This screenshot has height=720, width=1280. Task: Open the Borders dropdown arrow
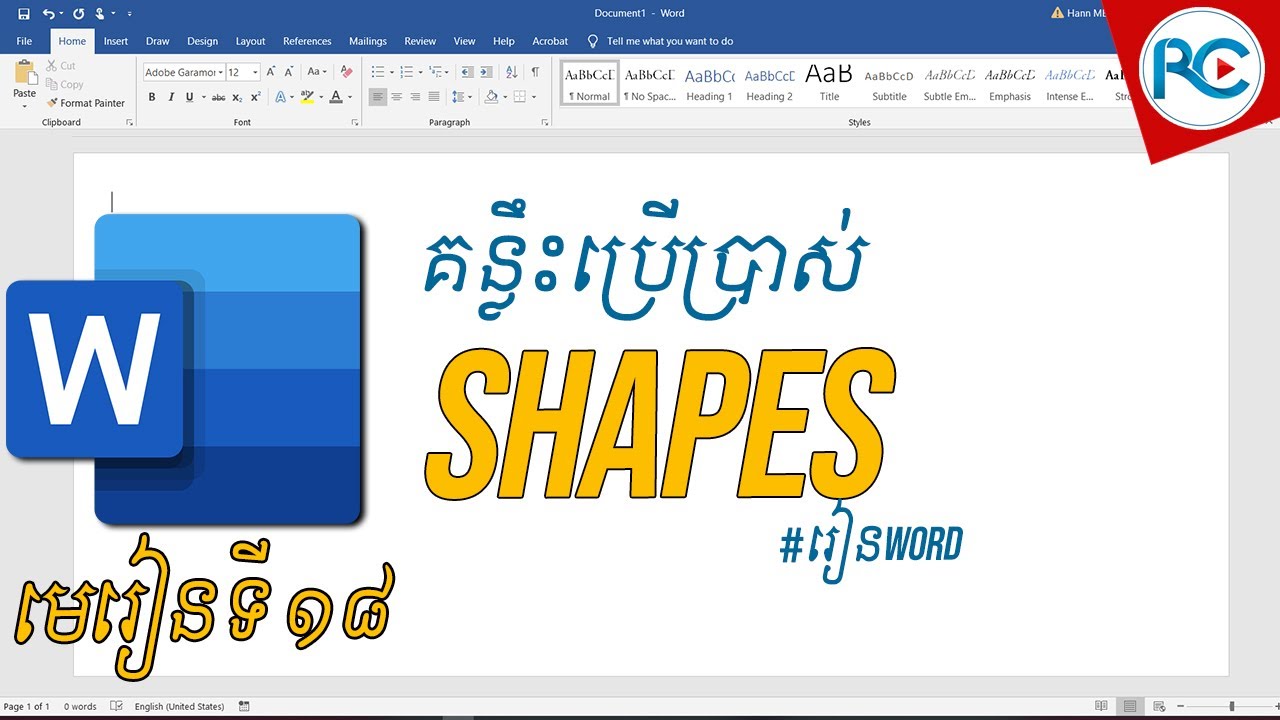pos(534,97)
